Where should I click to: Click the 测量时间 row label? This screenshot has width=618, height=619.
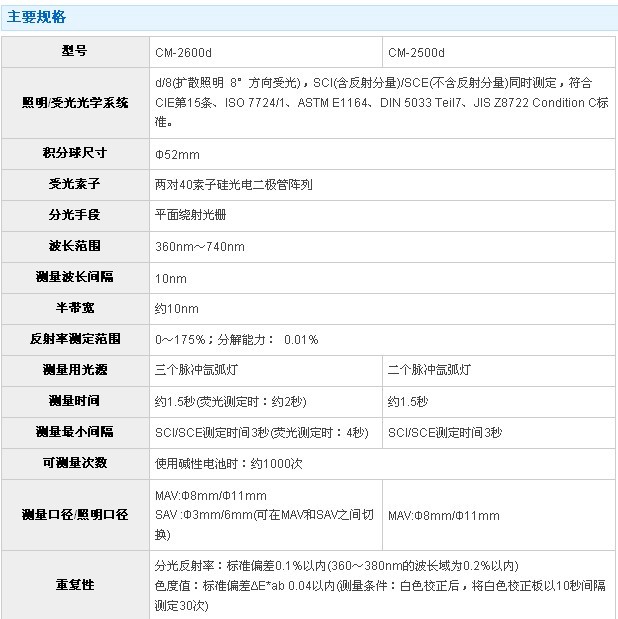pyautogui.click(x=75, y=401)
